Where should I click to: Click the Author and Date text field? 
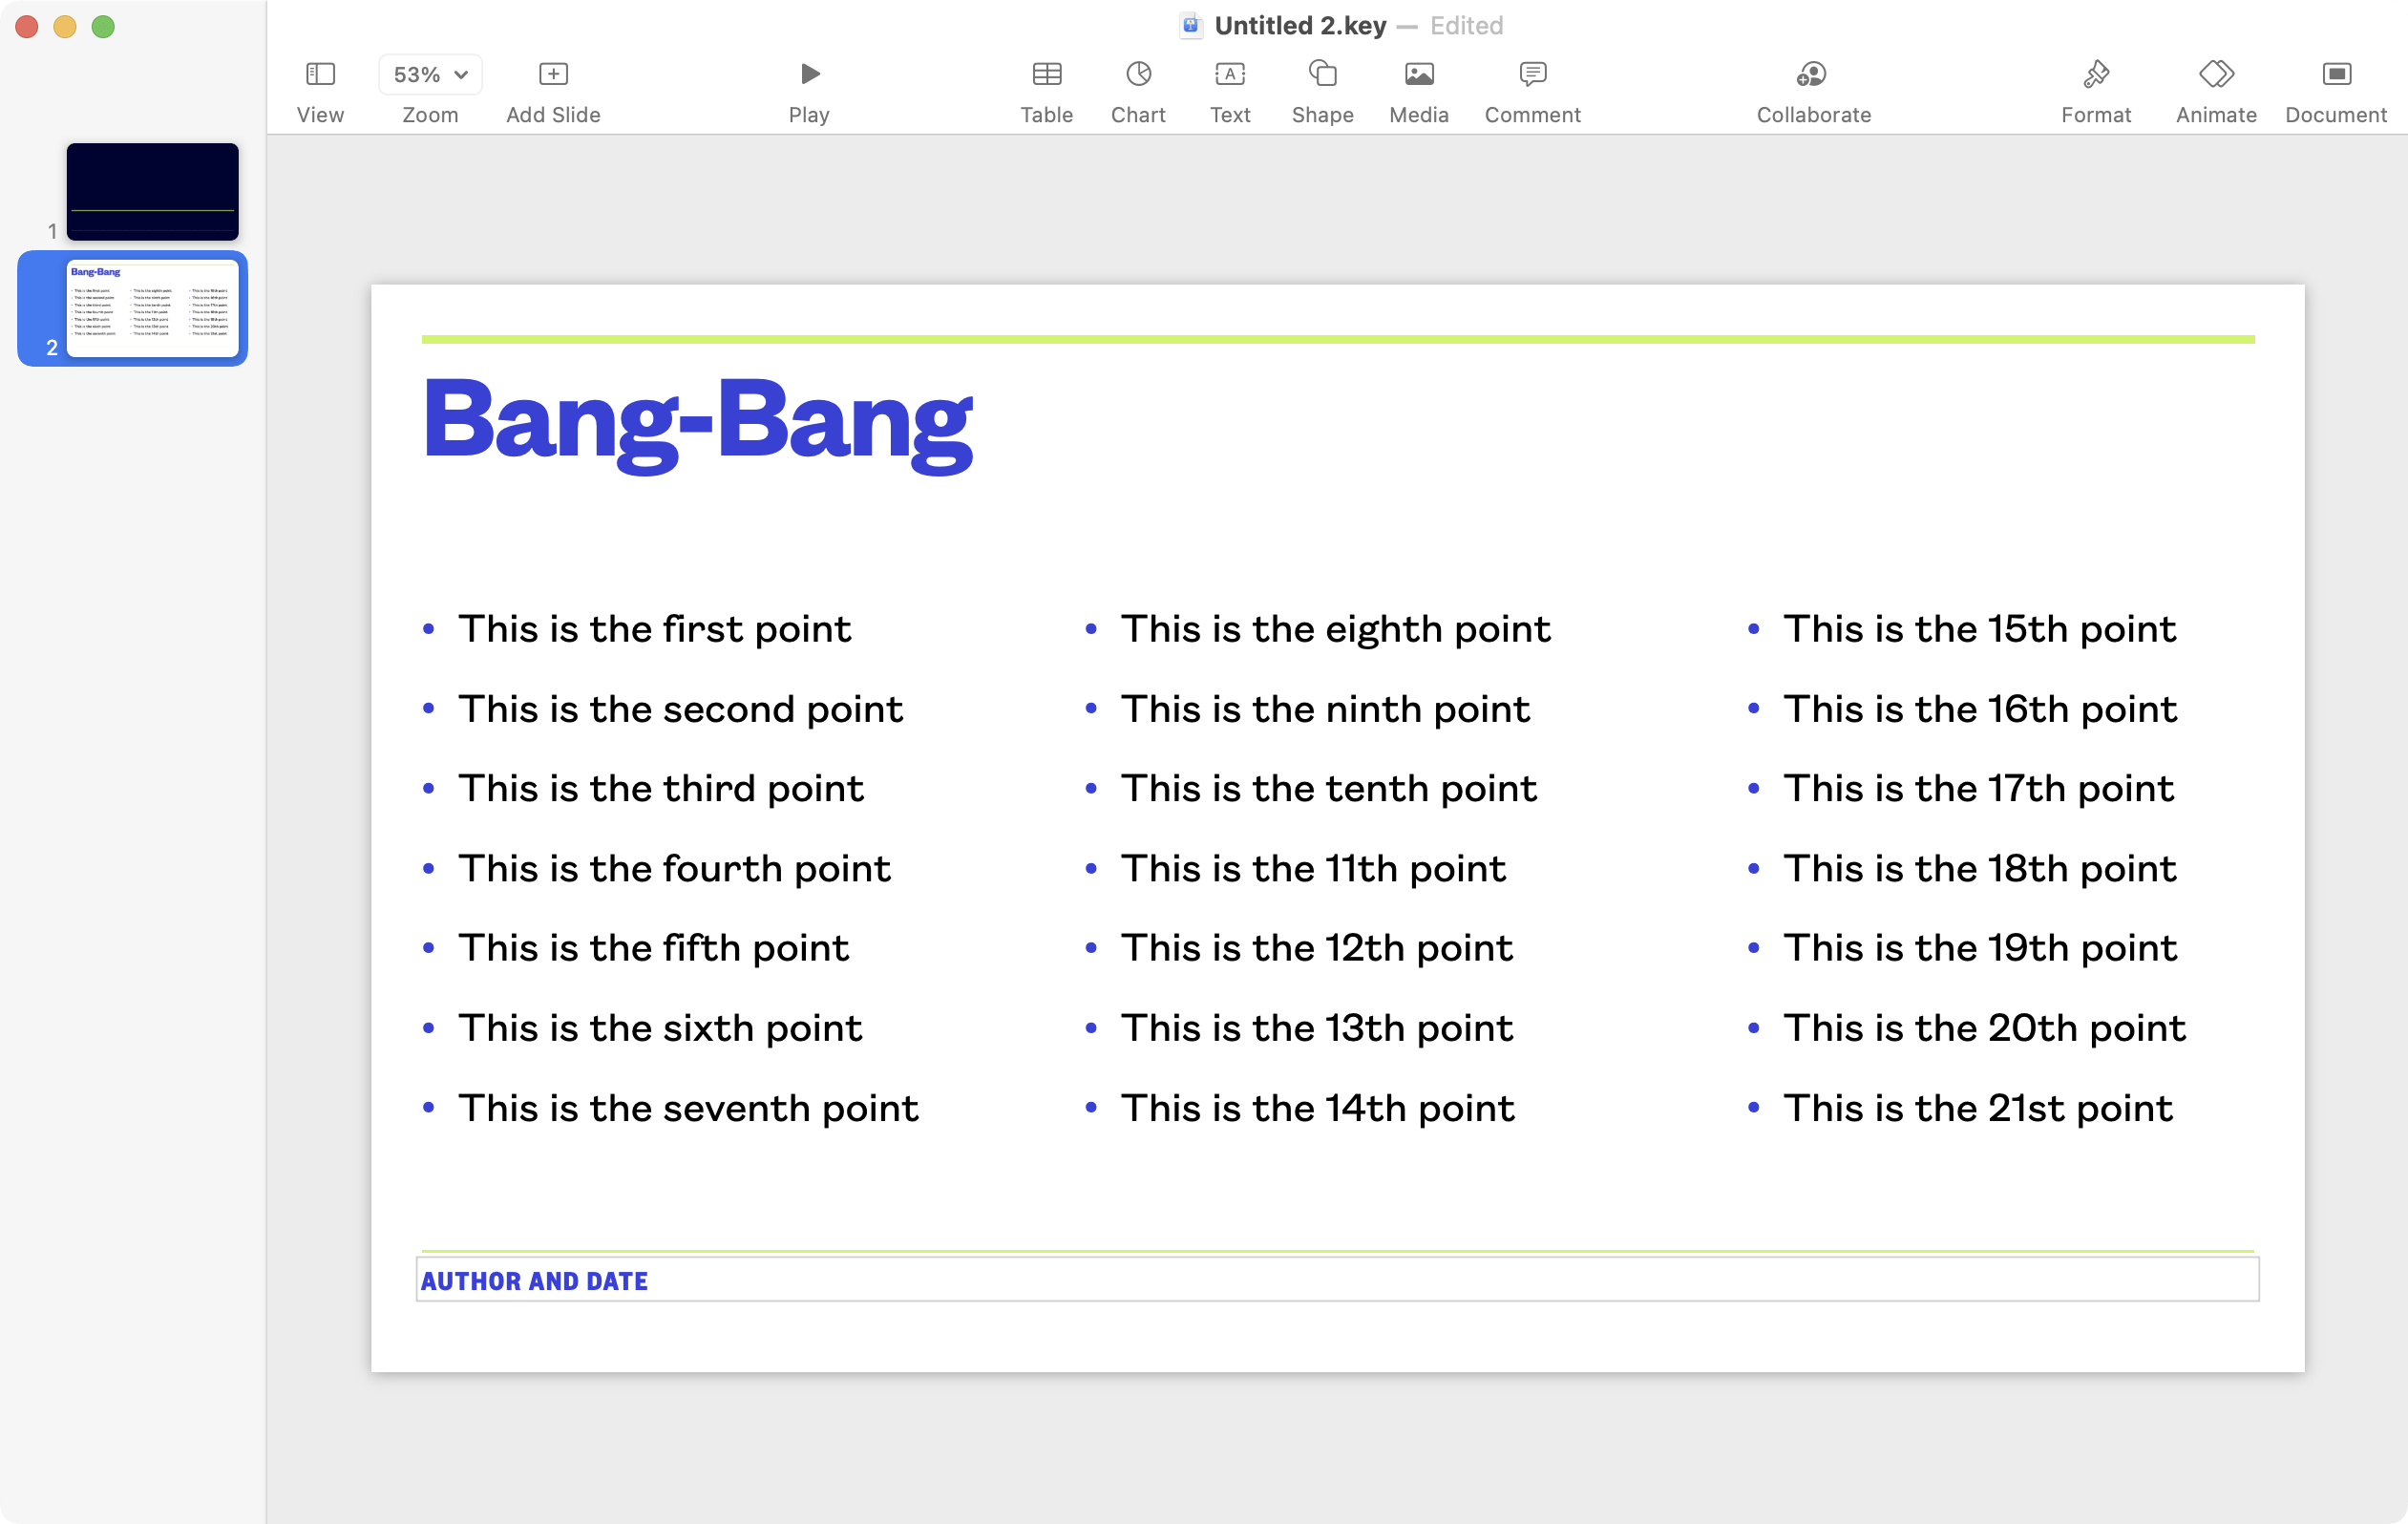pos(1337,1280)
